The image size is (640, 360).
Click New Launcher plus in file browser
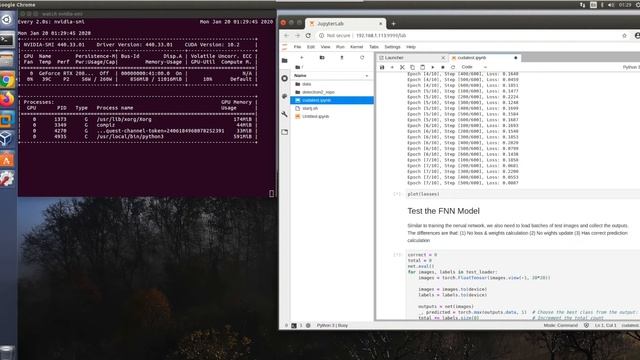coord(302,58)
